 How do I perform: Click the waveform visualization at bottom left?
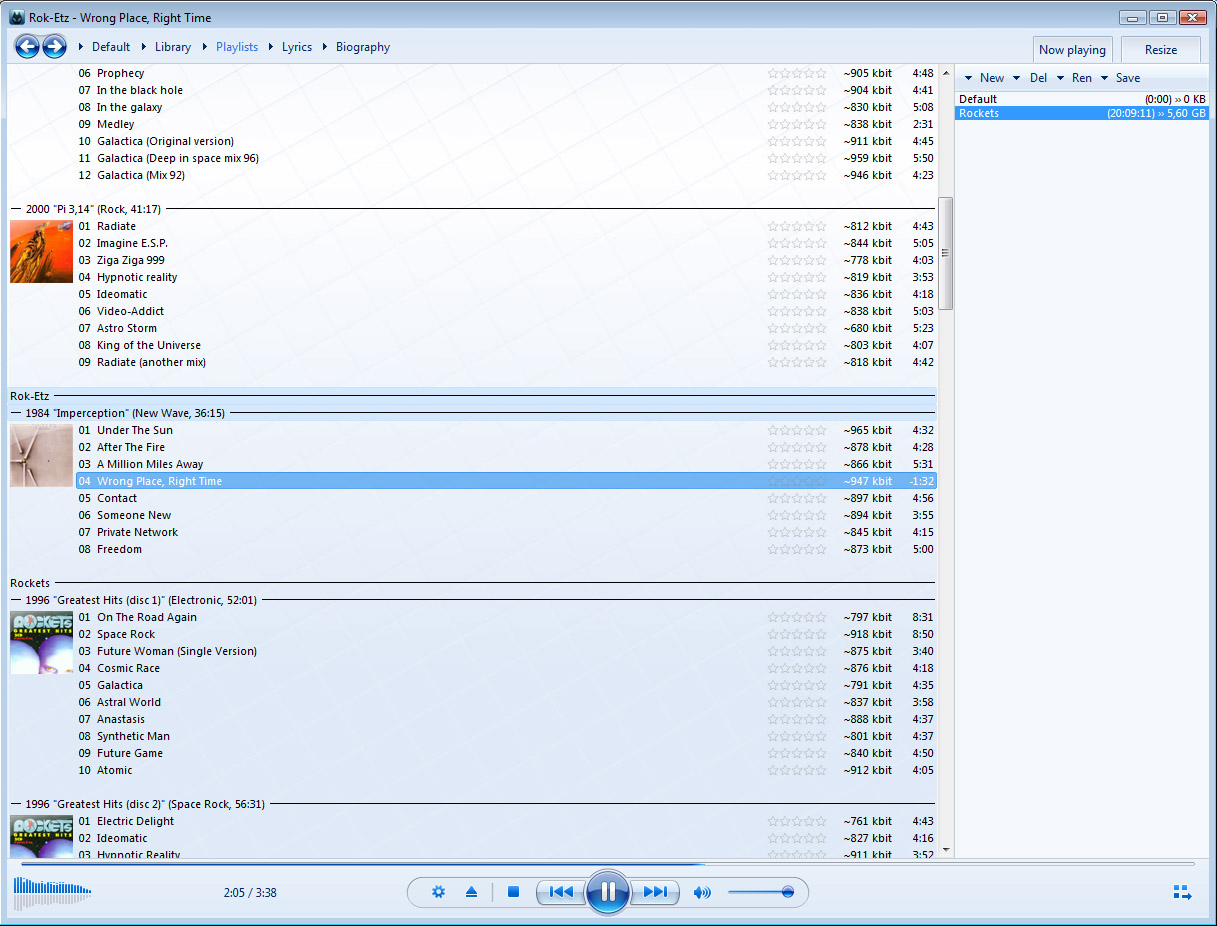(52, 891)
